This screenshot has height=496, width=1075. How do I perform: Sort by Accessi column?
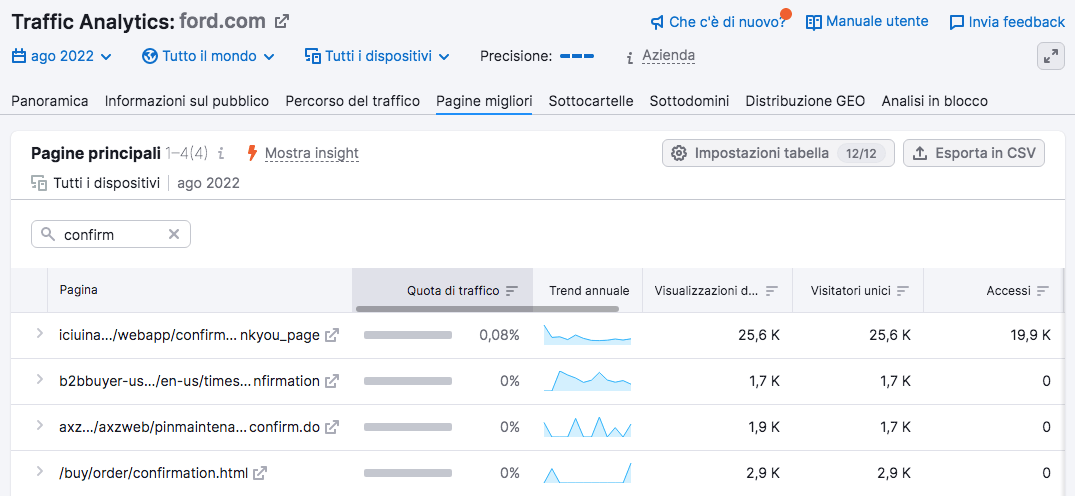tap(1043, 291)
